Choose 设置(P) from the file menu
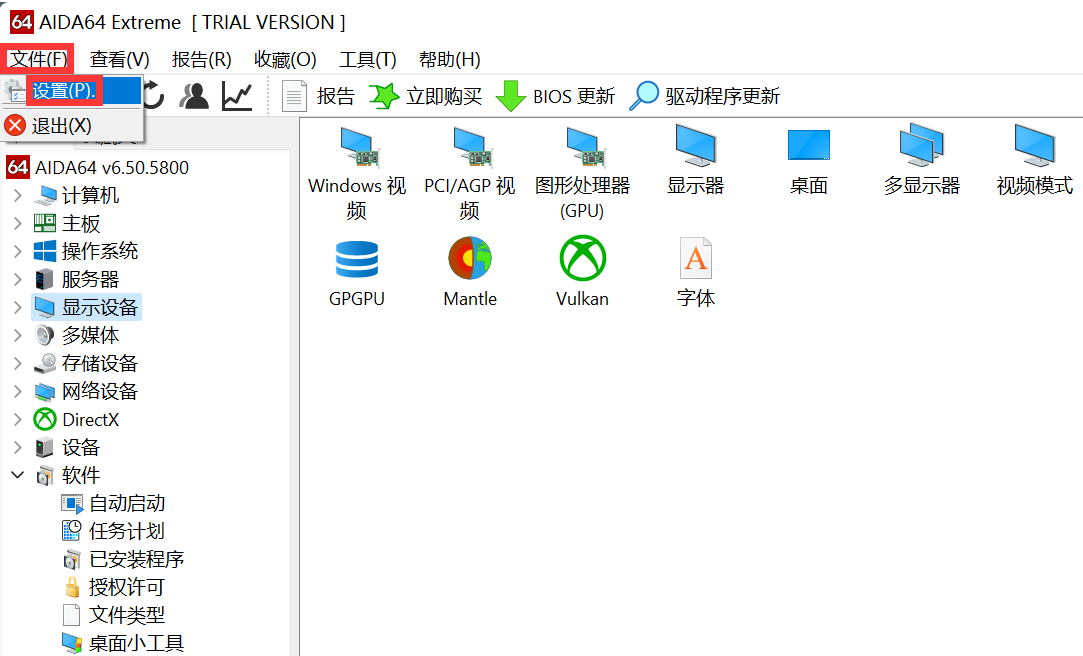 [64, 91]
